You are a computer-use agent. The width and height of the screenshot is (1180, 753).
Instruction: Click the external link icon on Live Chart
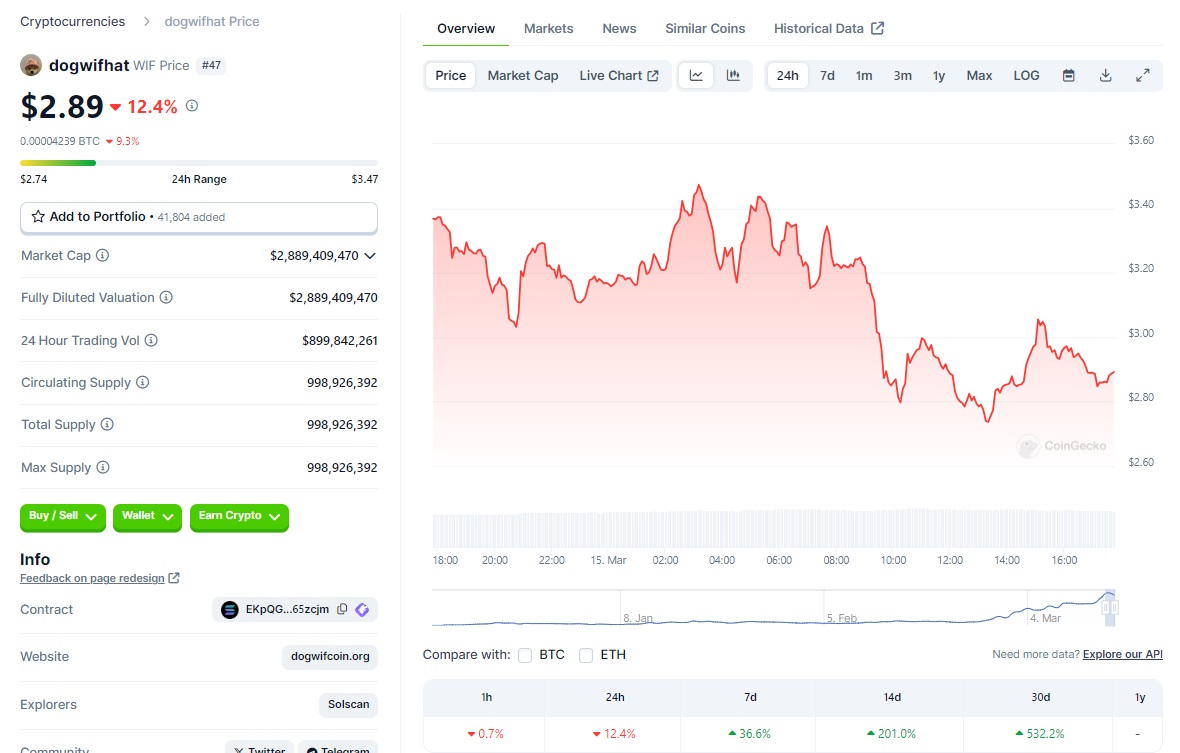(x=653, y=75)
